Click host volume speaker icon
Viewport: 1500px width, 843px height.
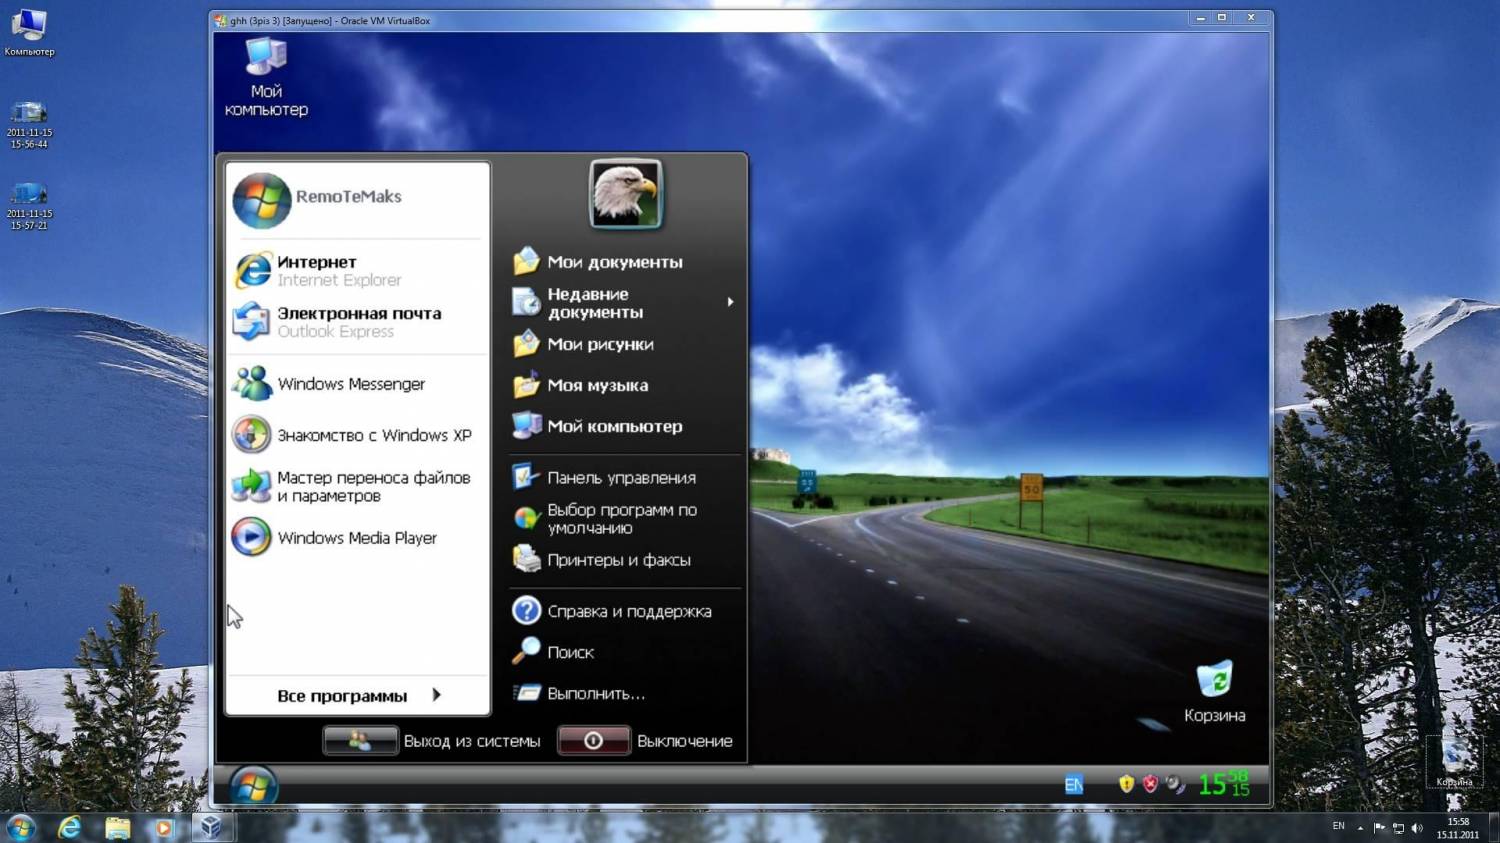(1417, 828)
